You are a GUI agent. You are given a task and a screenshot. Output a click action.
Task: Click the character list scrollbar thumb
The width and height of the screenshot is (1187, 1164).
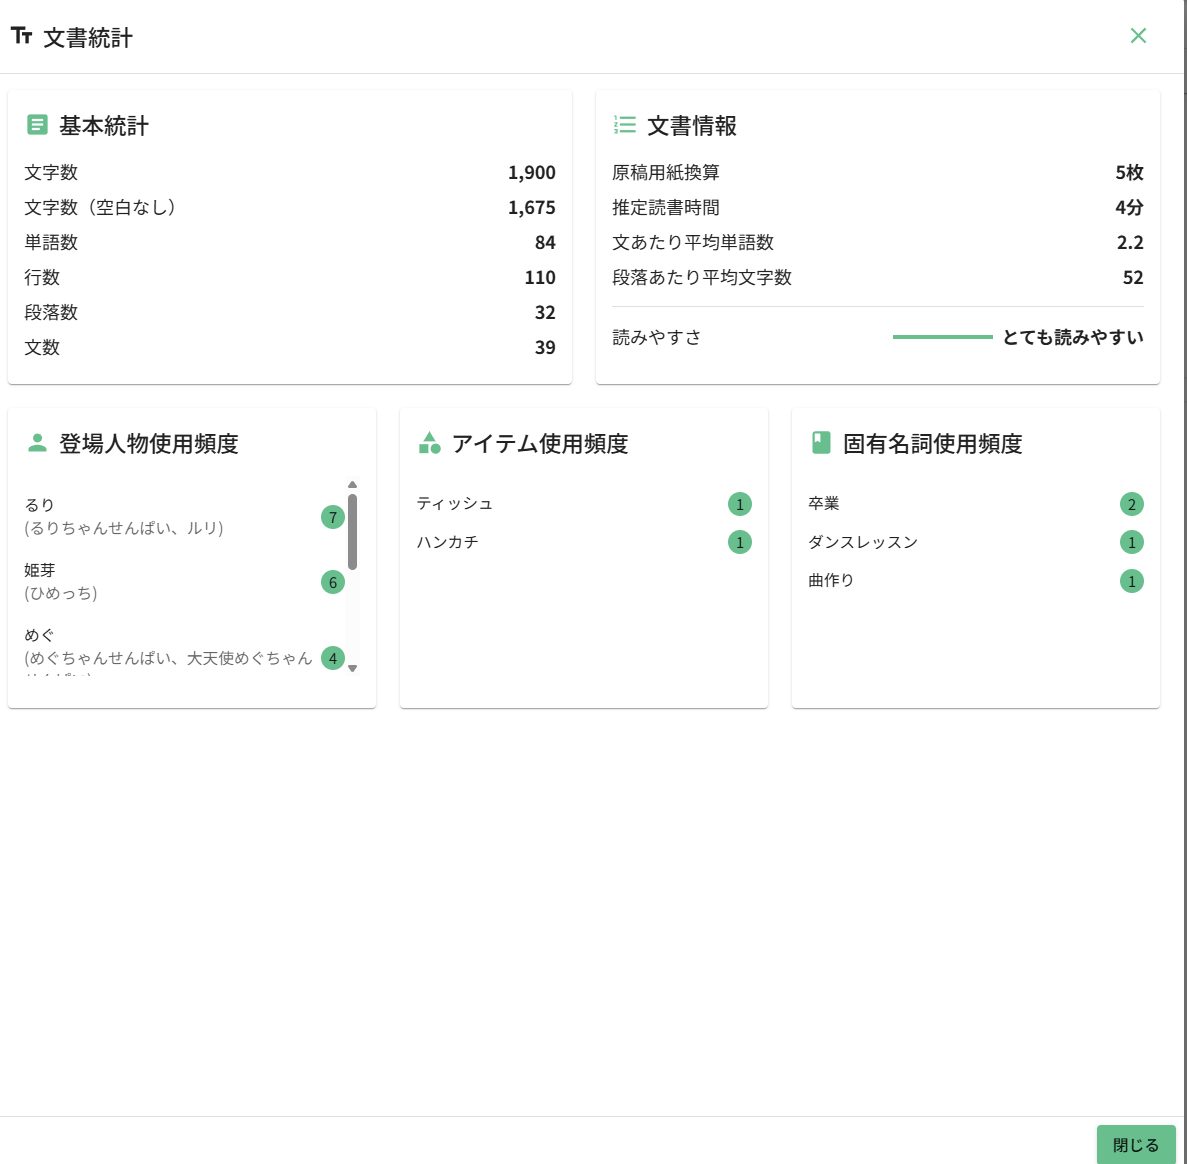352,530
